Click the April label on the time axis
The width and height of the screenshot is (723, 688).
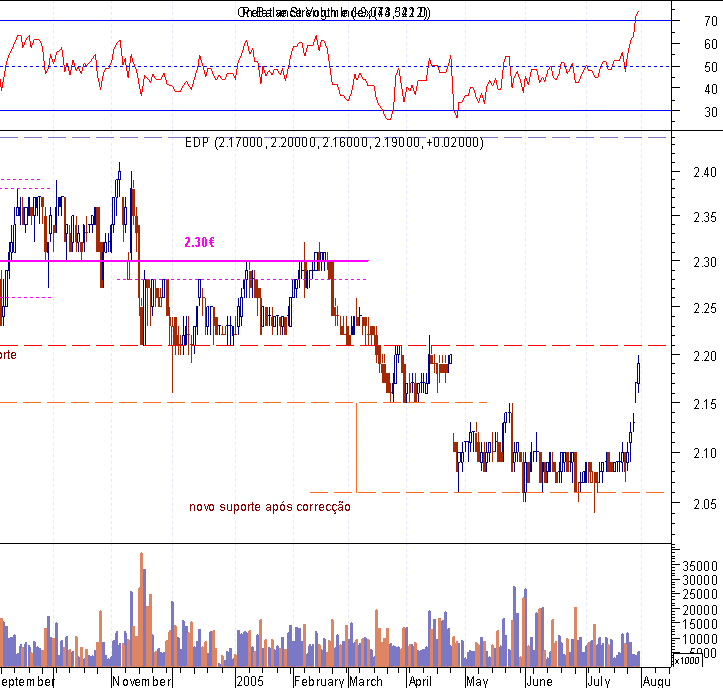[420, 681]
